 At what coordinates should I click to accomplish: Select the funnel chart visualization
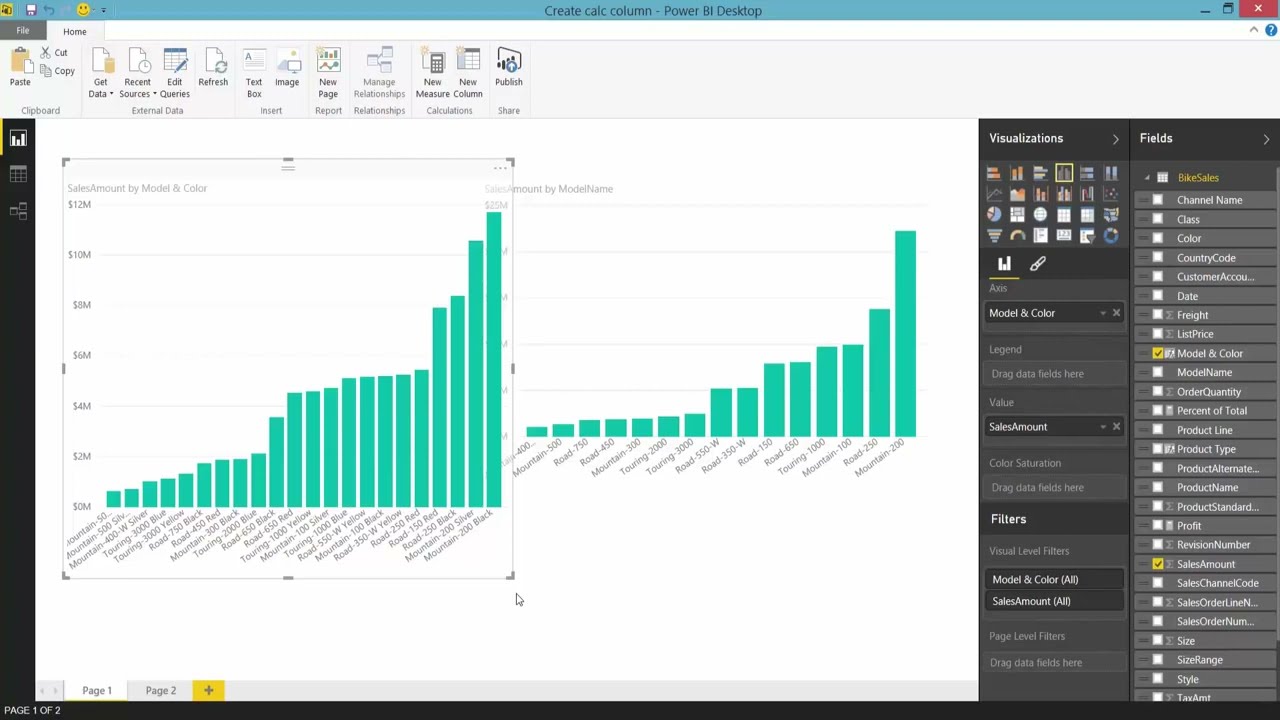coord(994,236)
